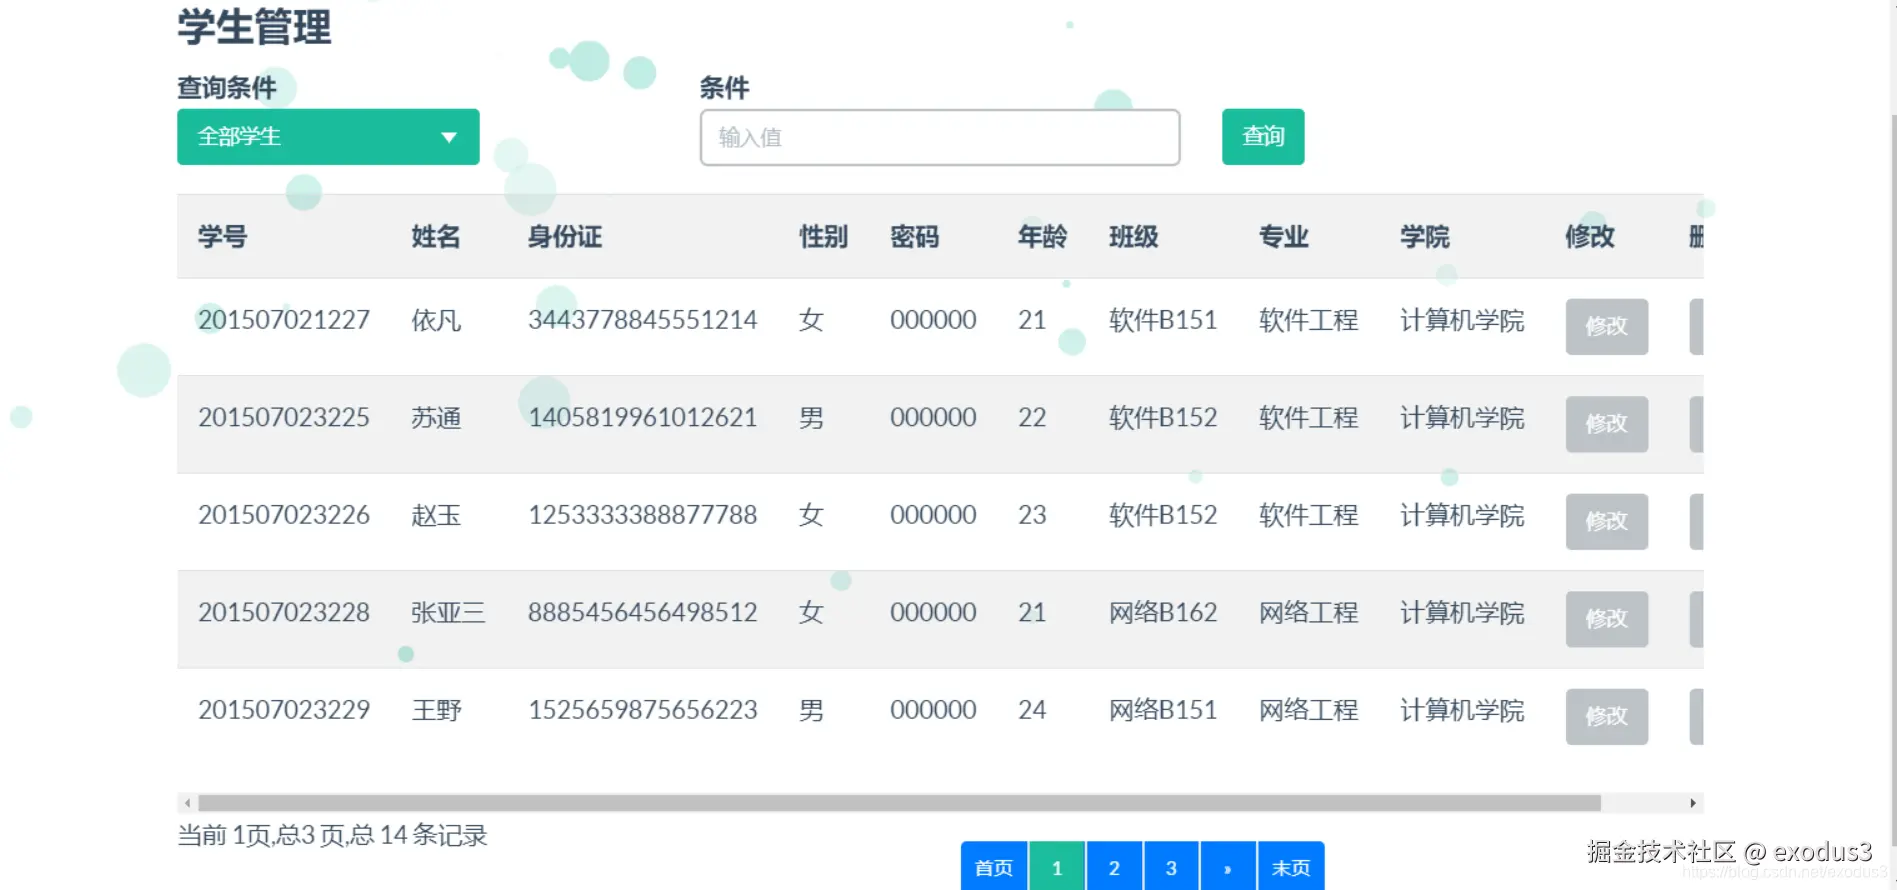Click student number 201507023228
1897x890 pixels.
(x=284, y=612)
